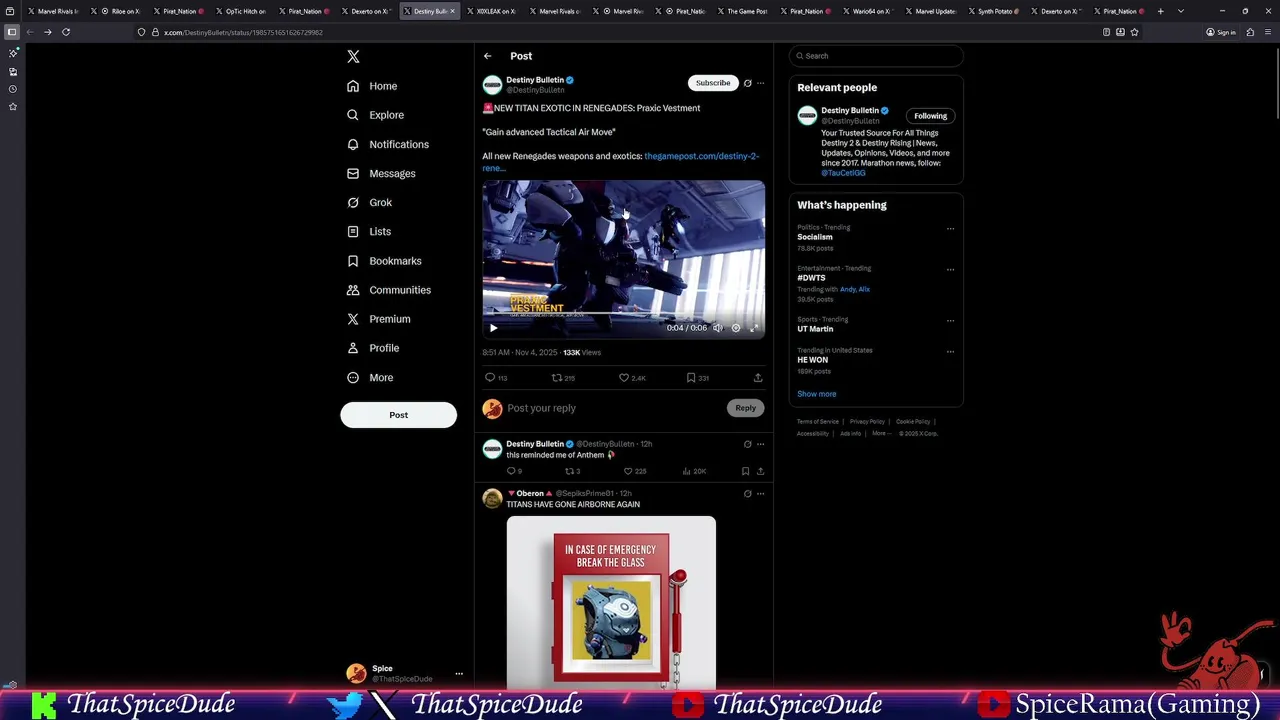
Task: Open Communities in the sidebar
Action: (388, 290)
